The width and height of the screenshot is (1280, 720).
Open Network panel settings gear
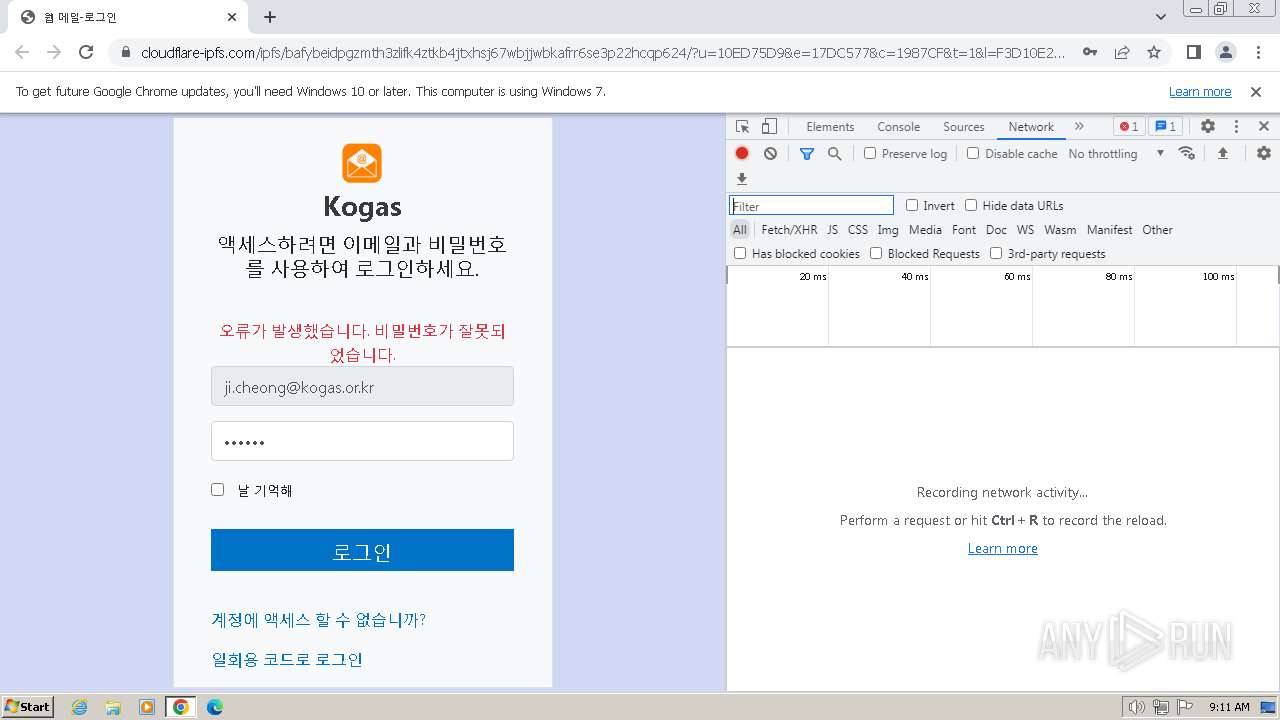coord(1264,153)
